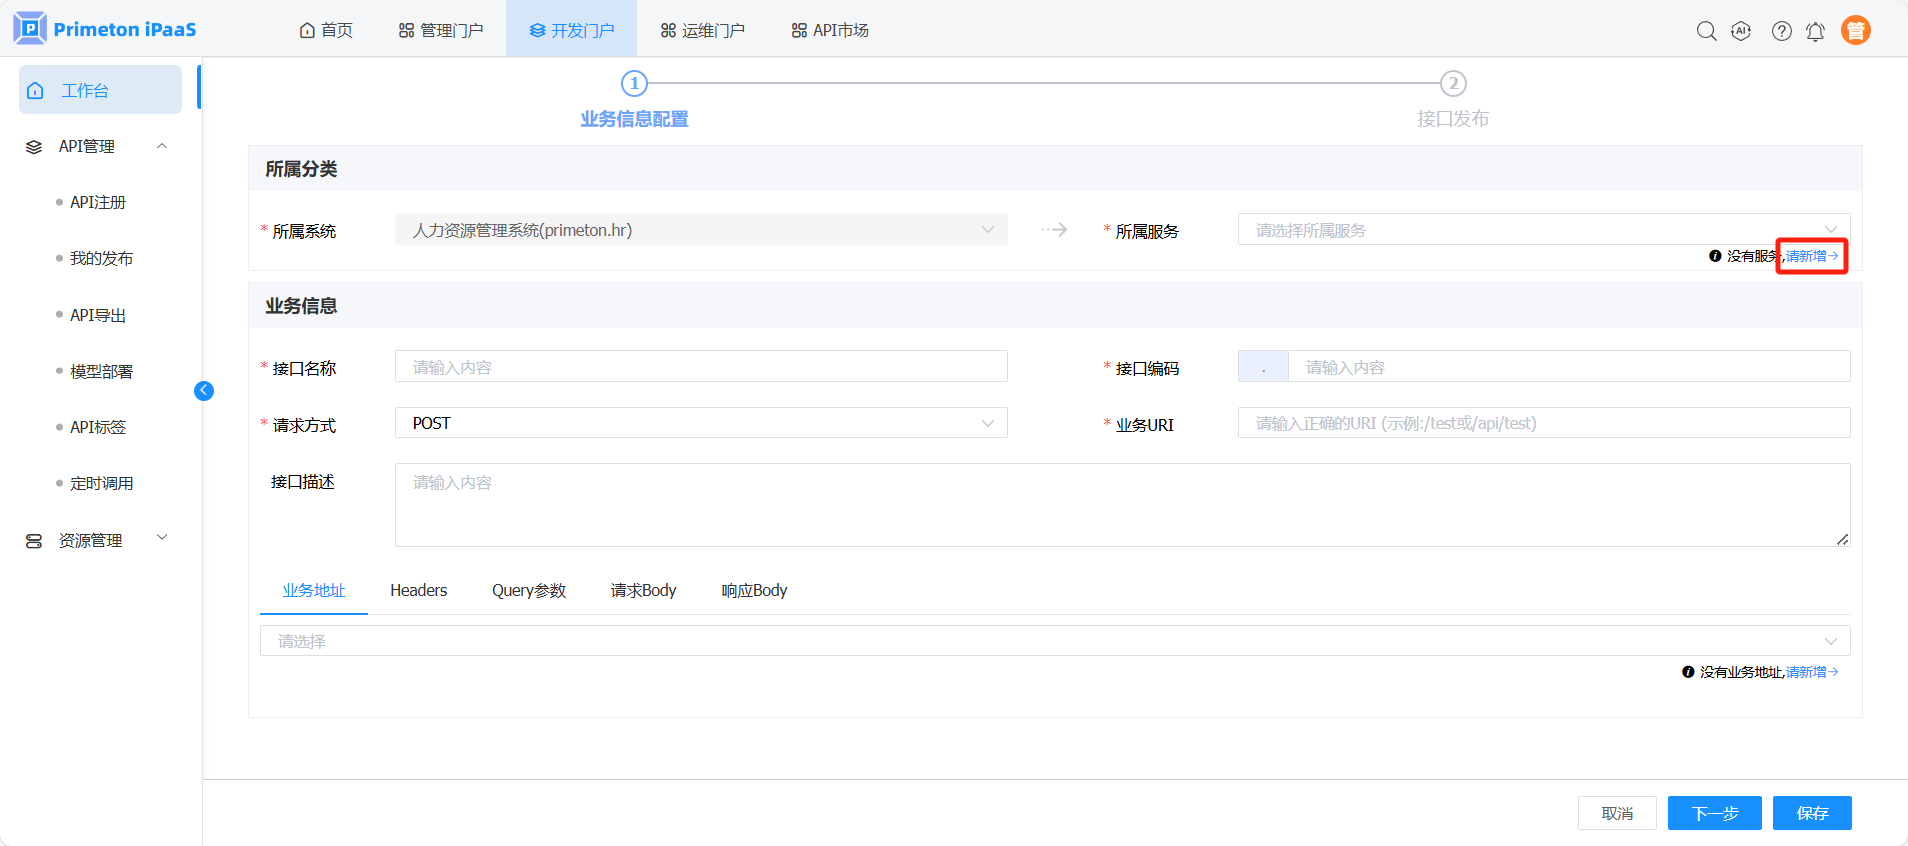Switch to the Headers tab
Viewport: 1908px width, 846px height.
(418, 591)
